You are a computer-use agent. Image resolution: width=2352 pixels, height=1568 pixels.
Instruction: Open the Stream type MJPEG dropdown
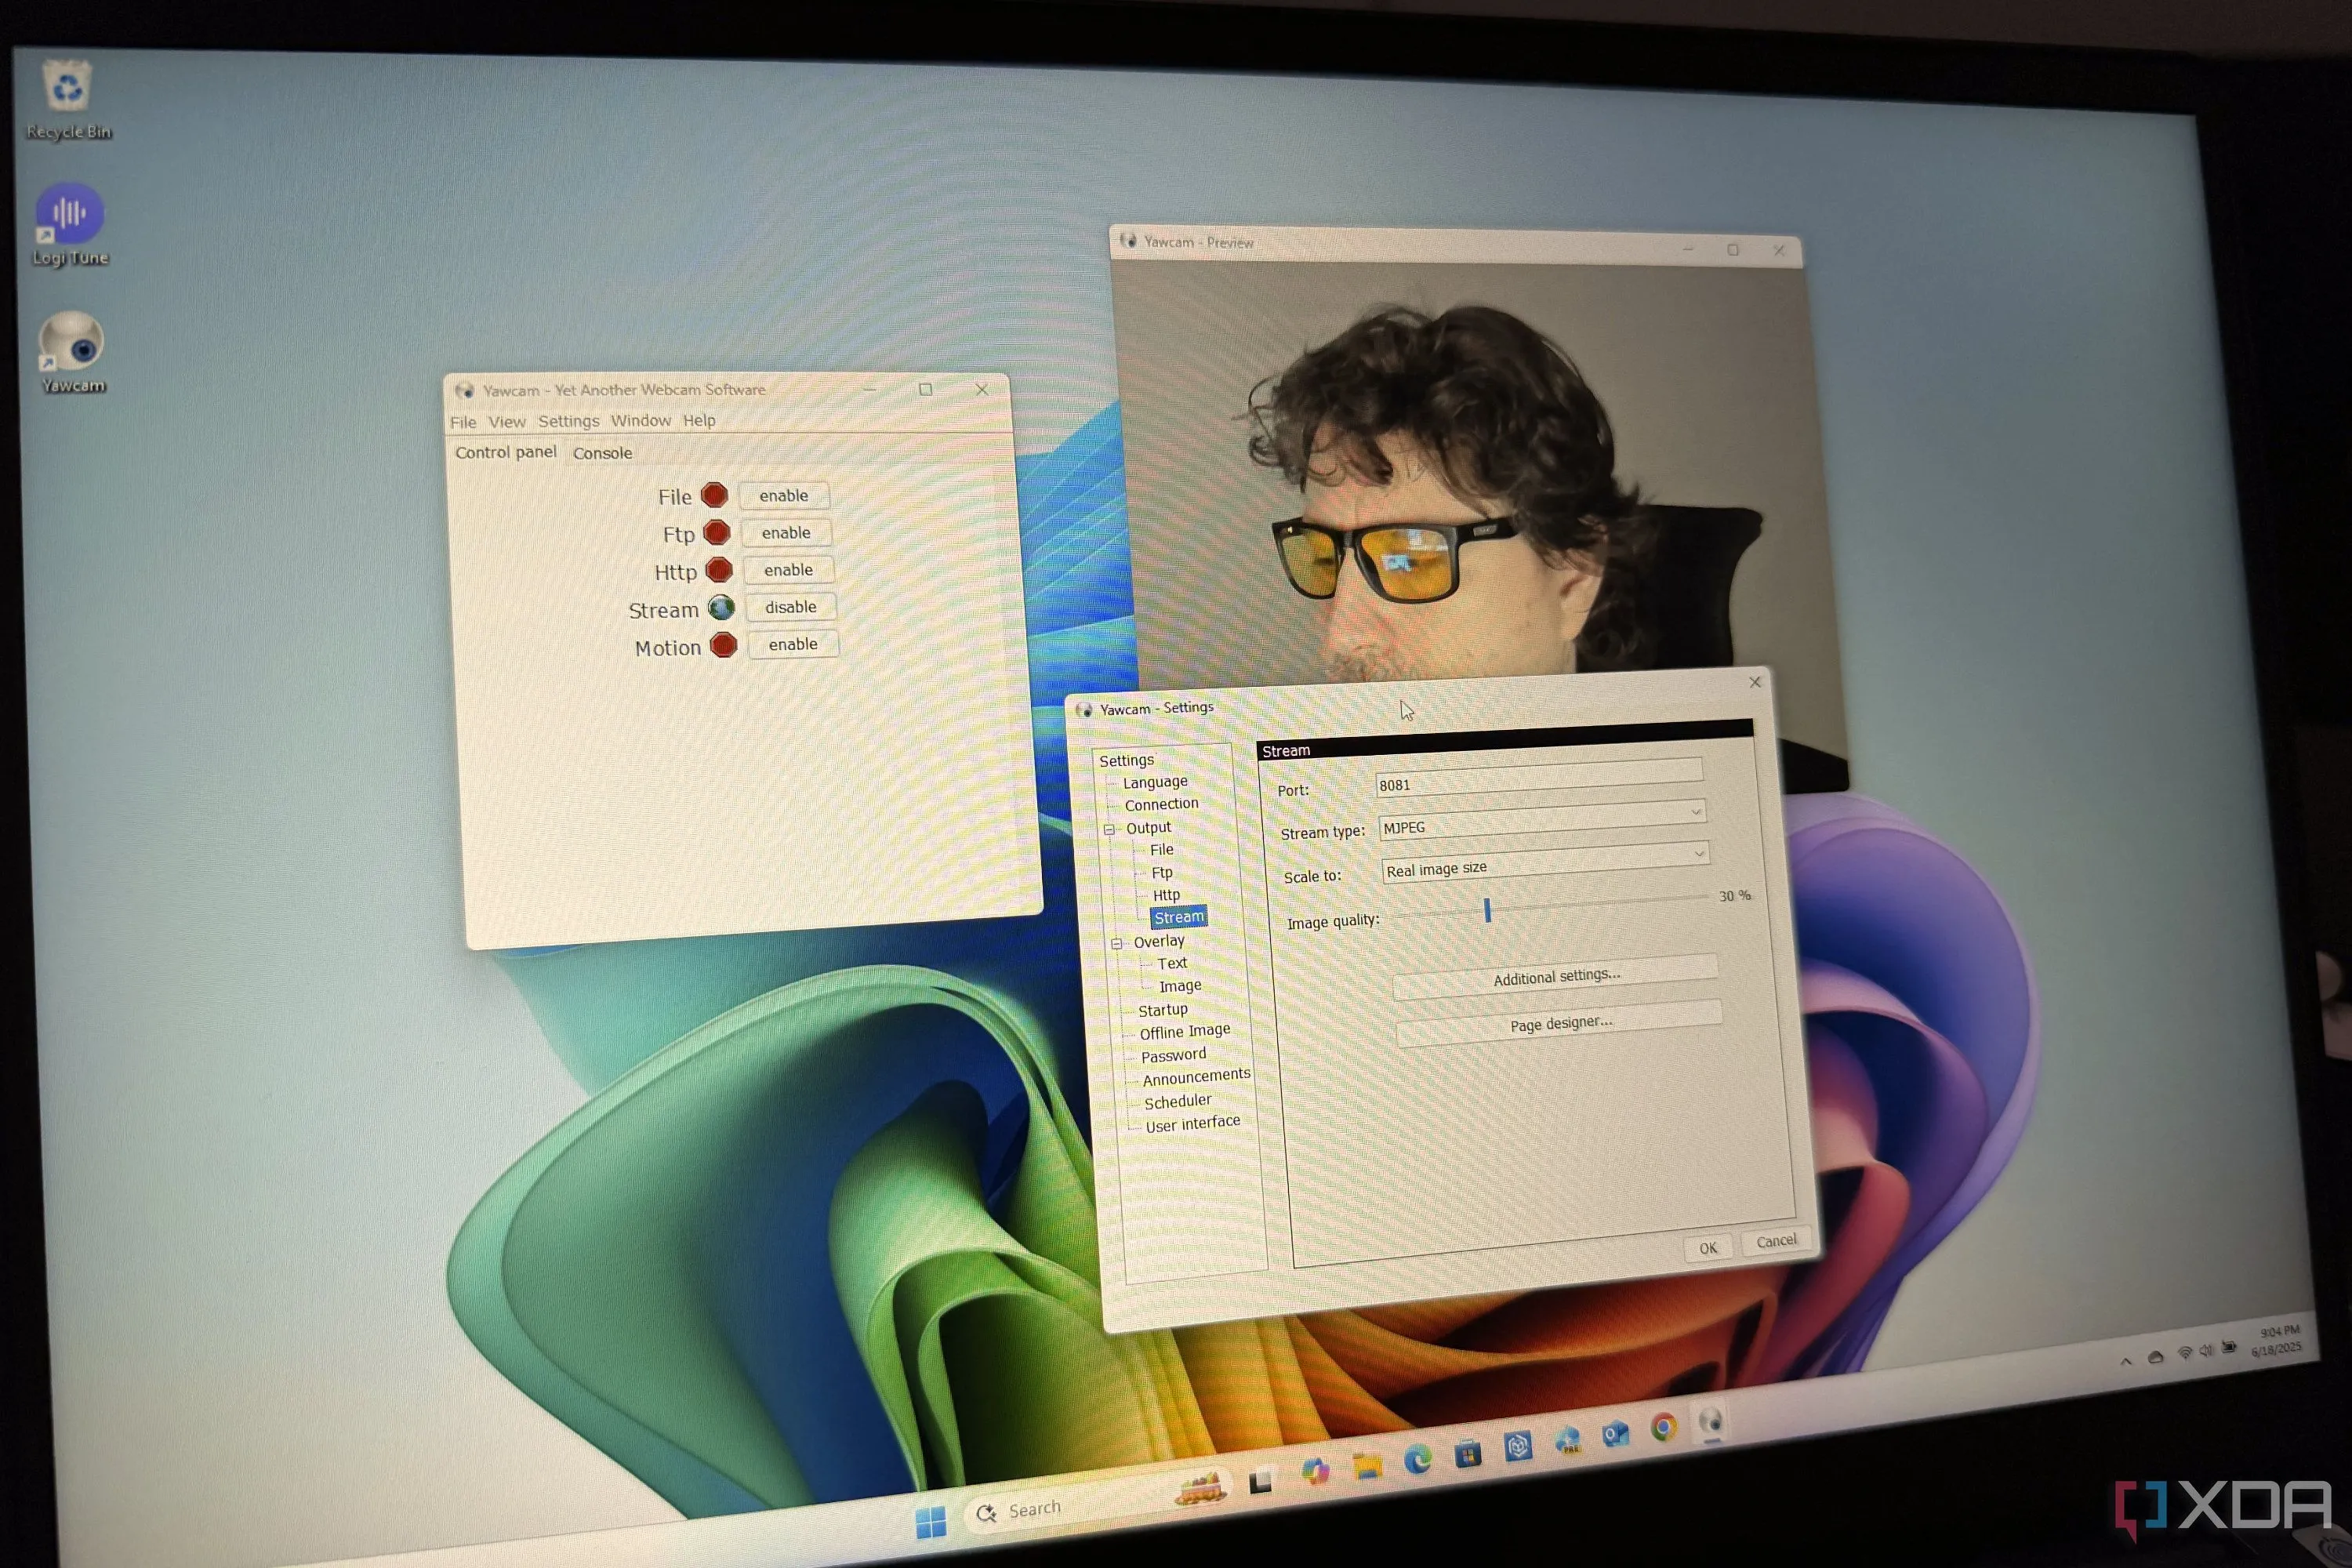tap(1541, 822)
